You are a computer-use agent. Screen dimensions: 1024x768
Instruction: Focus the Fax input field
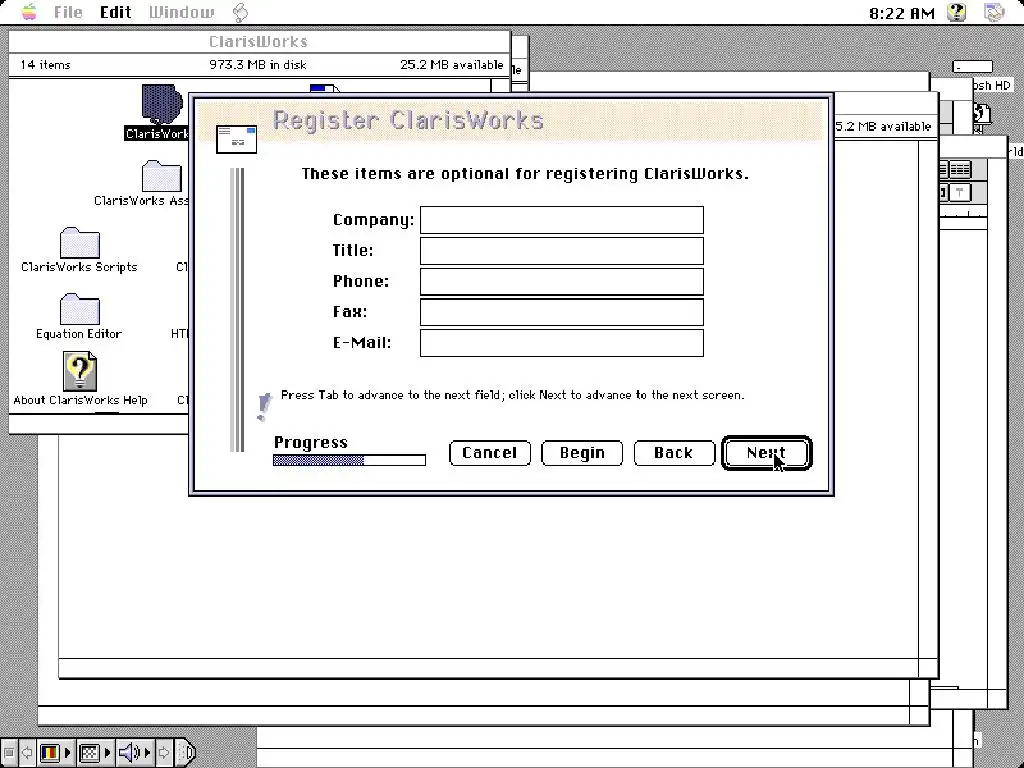tap(562, 312)
